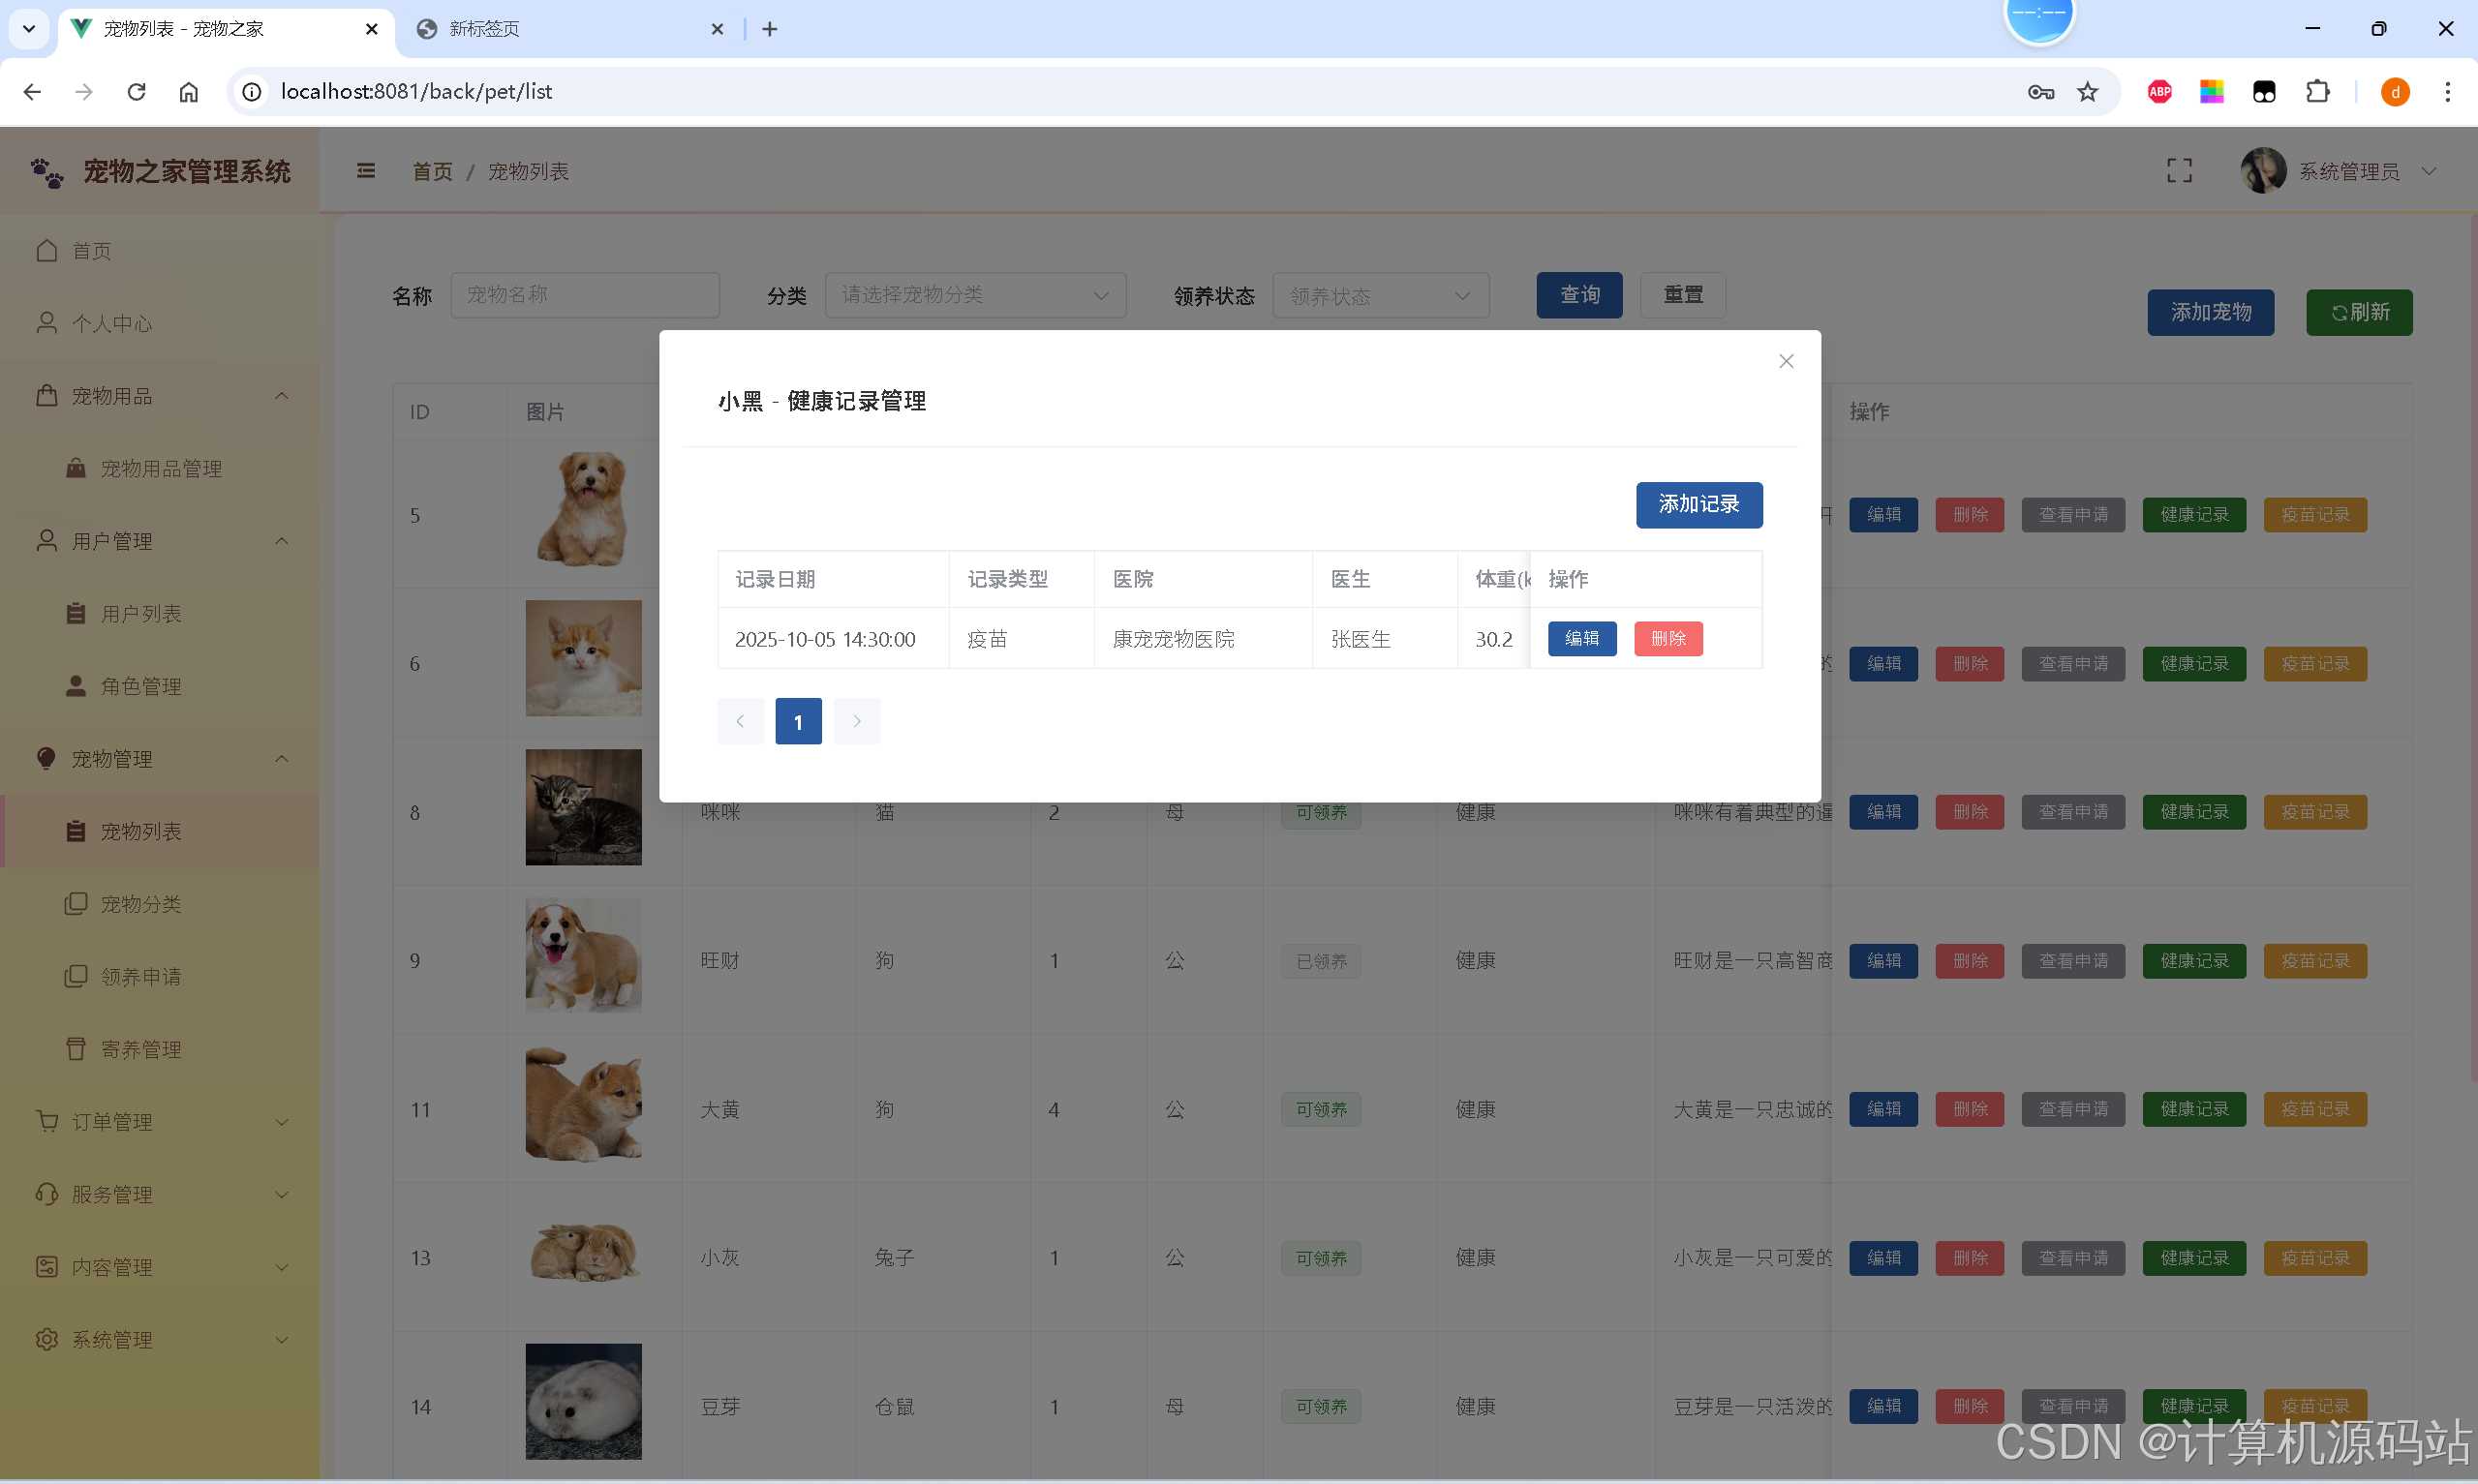This screenshot has width=2478, height=1484.
Task: Click 删除 for pet ID 6
Action: pos(1970,663)
